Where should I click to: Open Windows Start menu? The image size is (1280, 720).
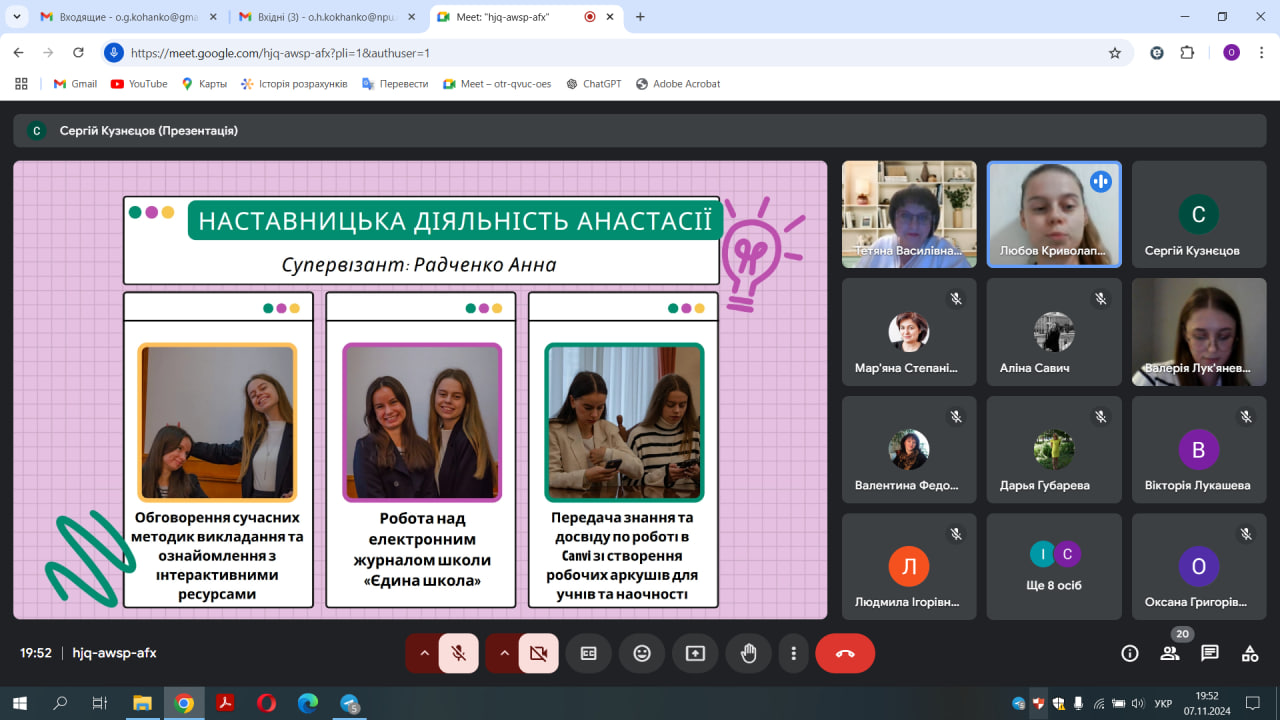(19, 703)
